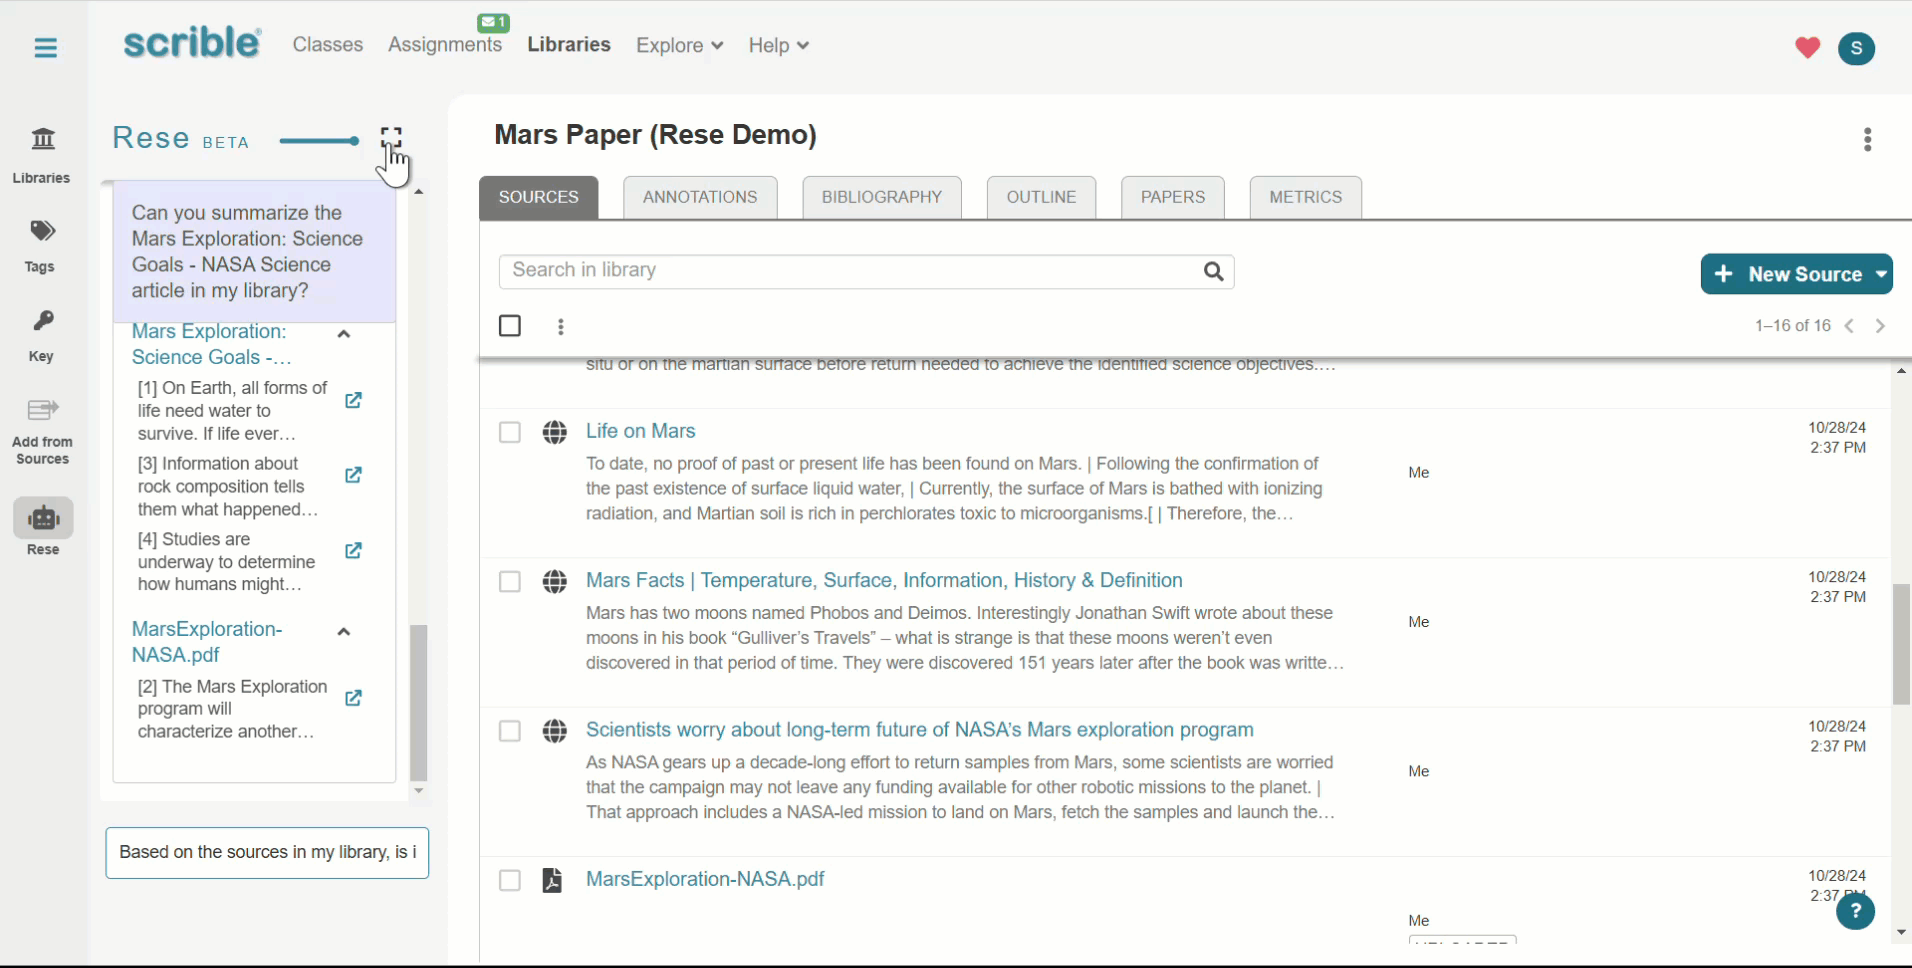
Task: Open external link for citation [2]
Action: pos(353,698)
